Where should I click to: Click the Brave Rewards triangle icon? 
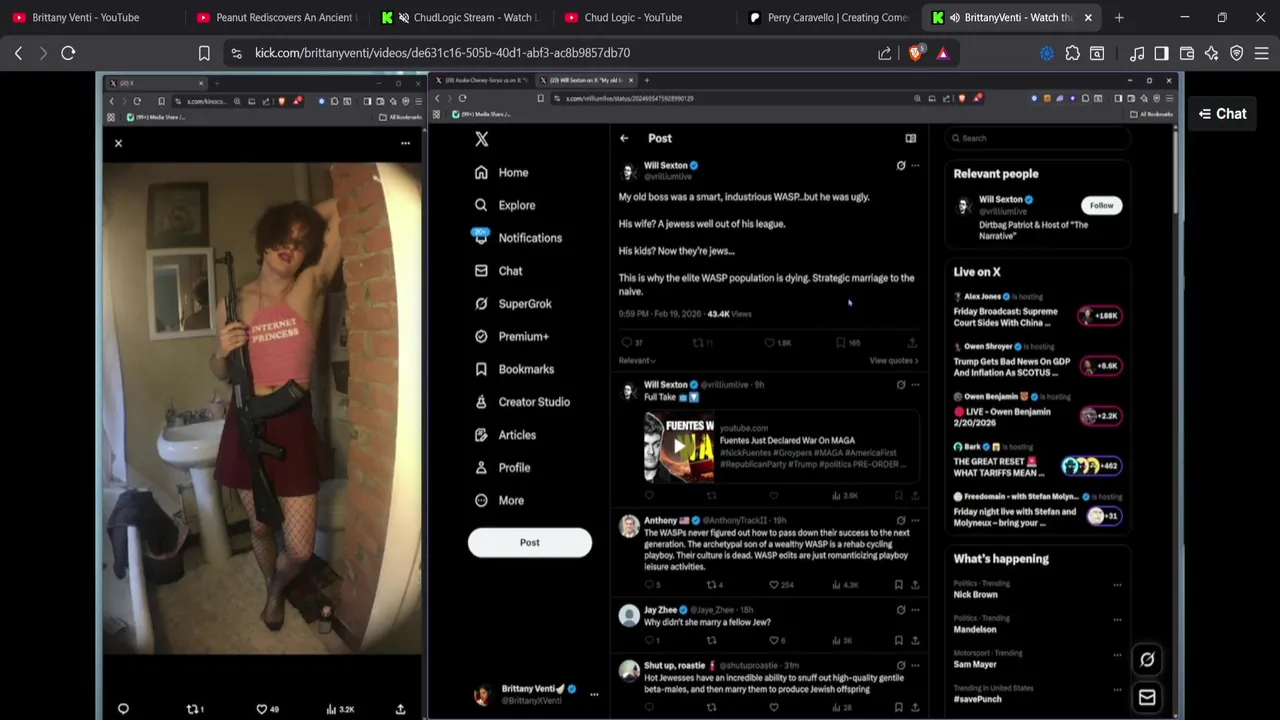[x=943, y=53]
